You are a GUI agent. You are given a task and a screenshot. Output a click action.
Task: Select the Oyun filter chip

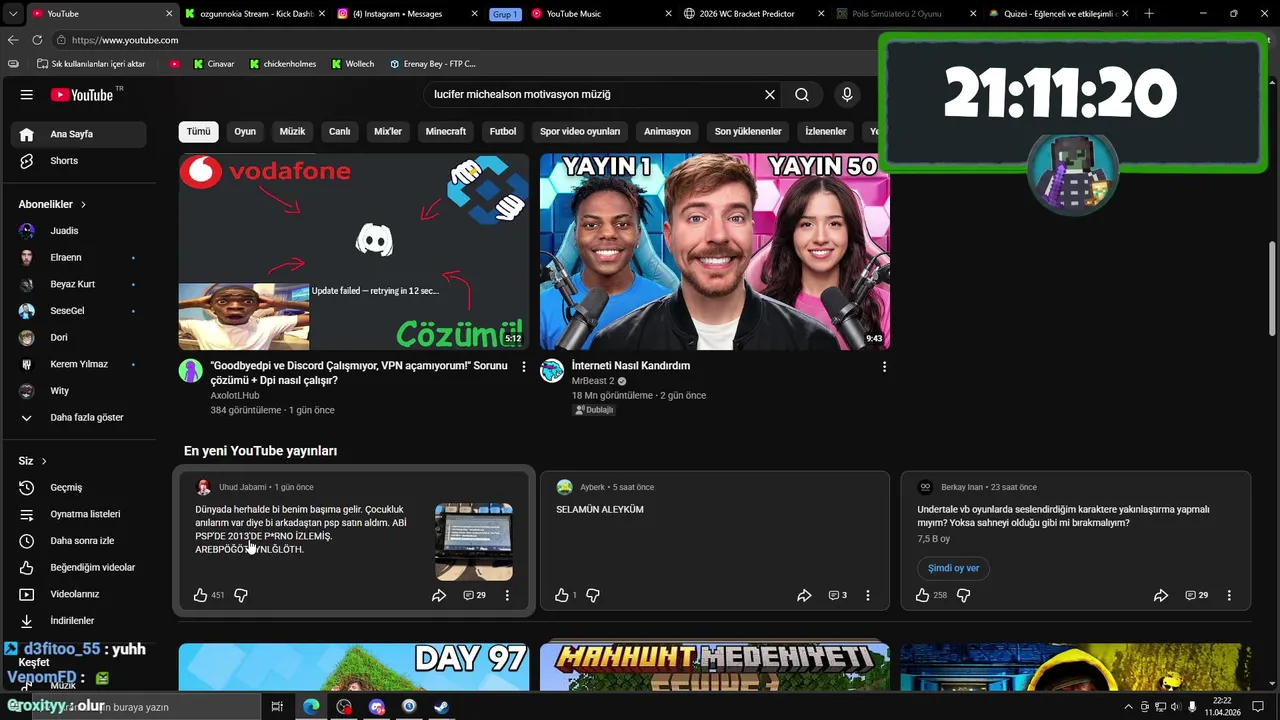(x=245, y=131)
